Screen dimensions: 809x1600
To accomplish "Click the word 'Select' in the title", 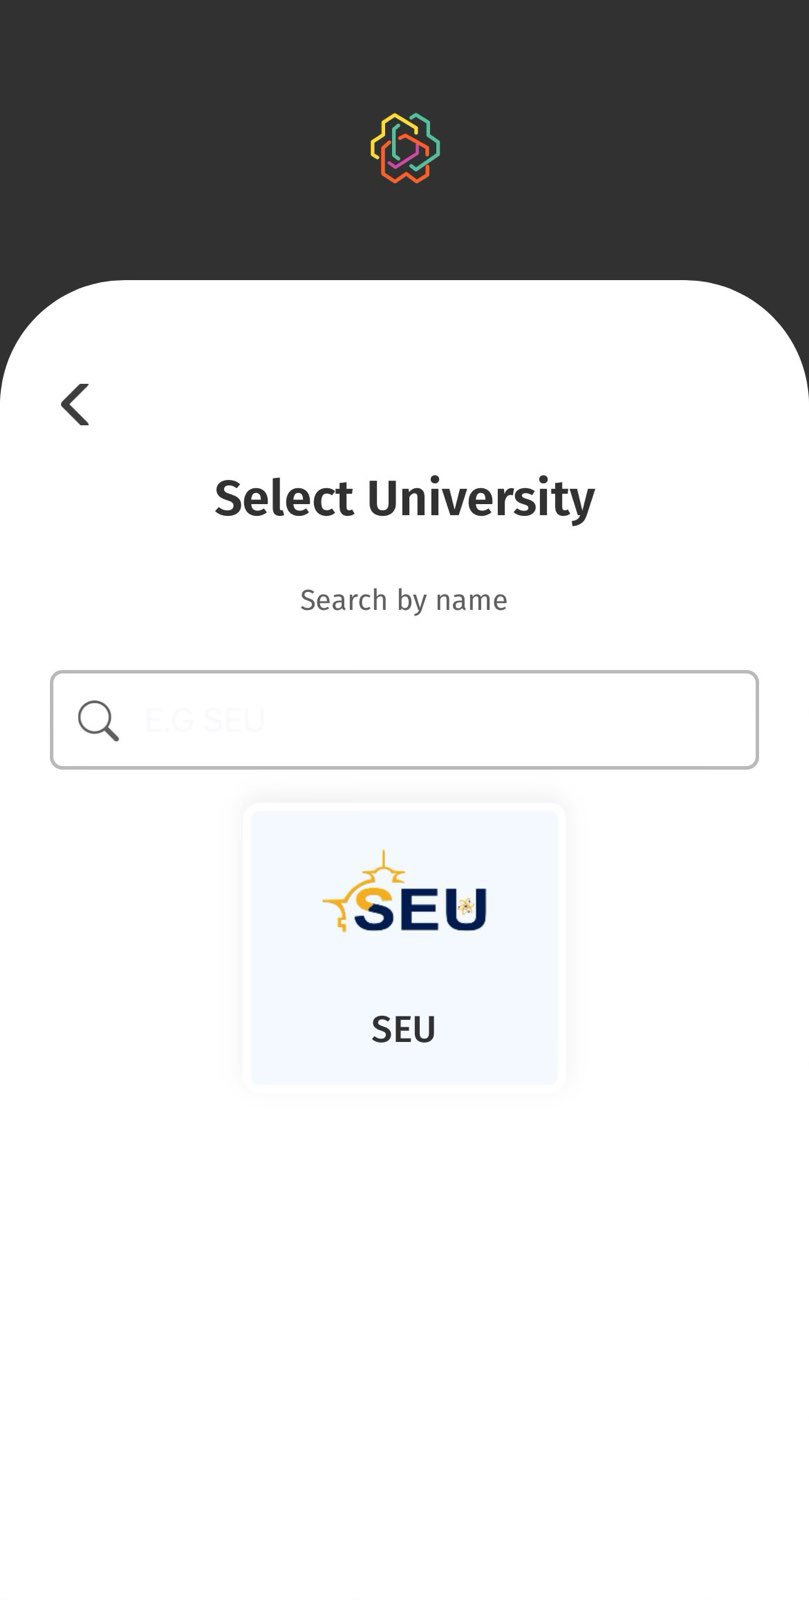I will point(284,498).
